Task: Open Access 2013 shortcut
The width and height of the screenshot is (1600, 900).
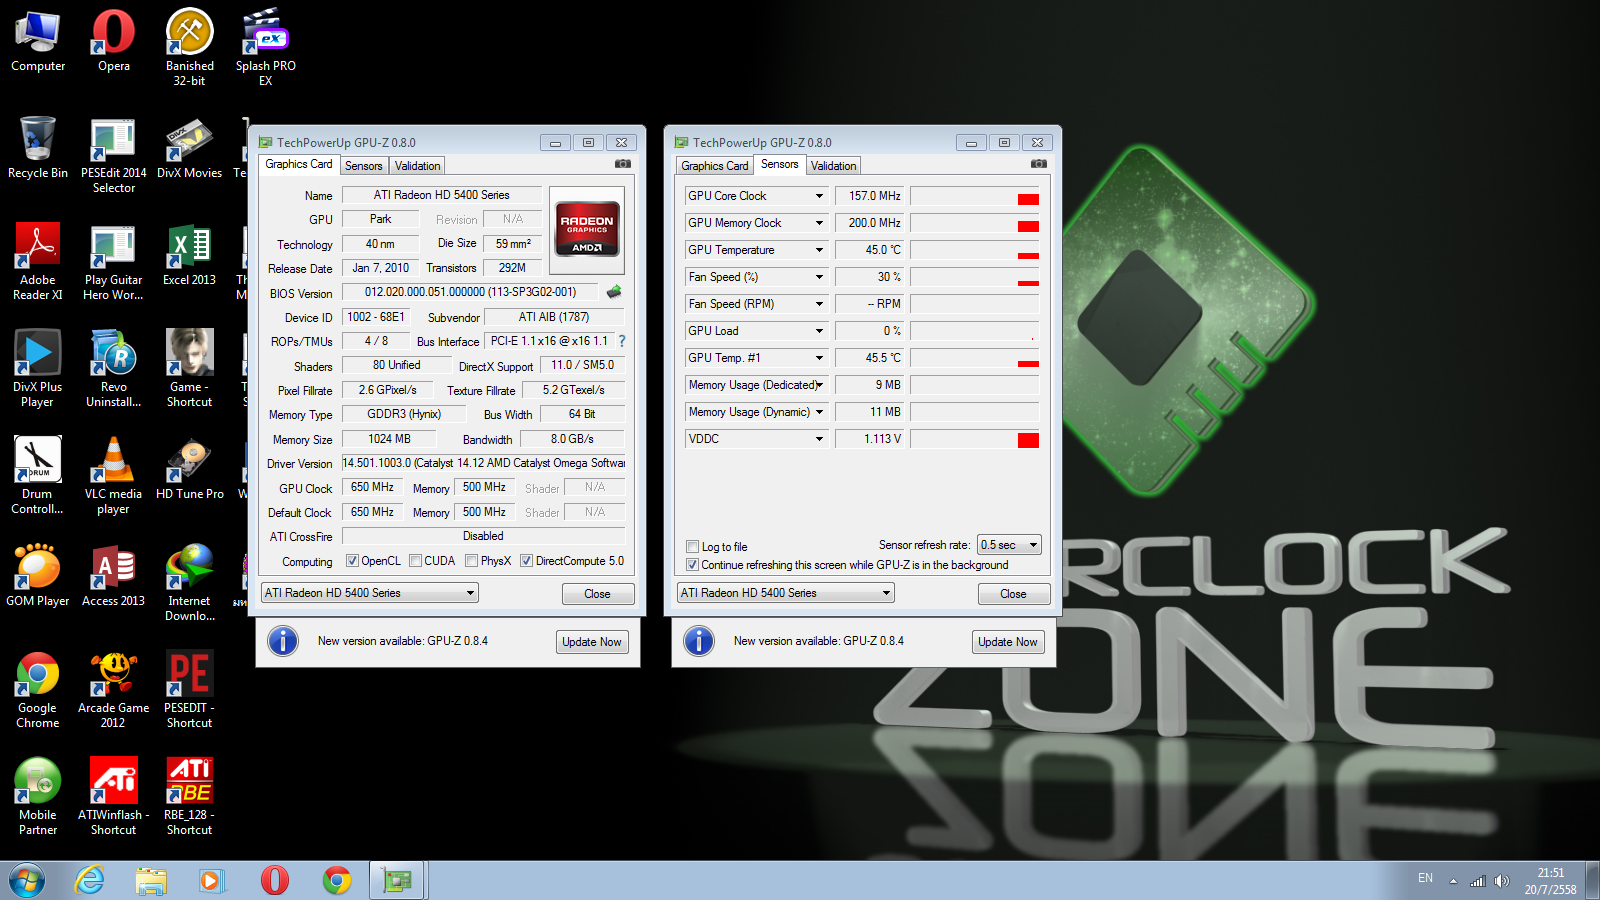Action: coord(114,576)
